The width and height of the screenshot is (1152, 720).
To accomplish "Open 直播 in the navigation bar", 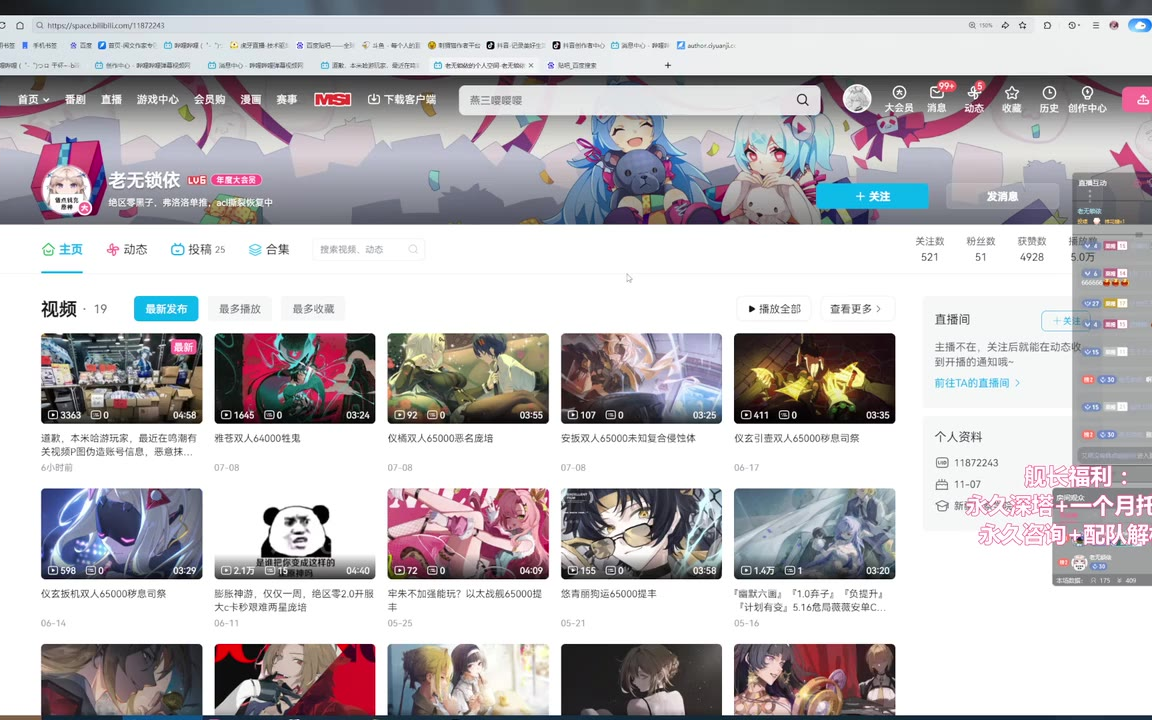I will (x=112, y=99).
